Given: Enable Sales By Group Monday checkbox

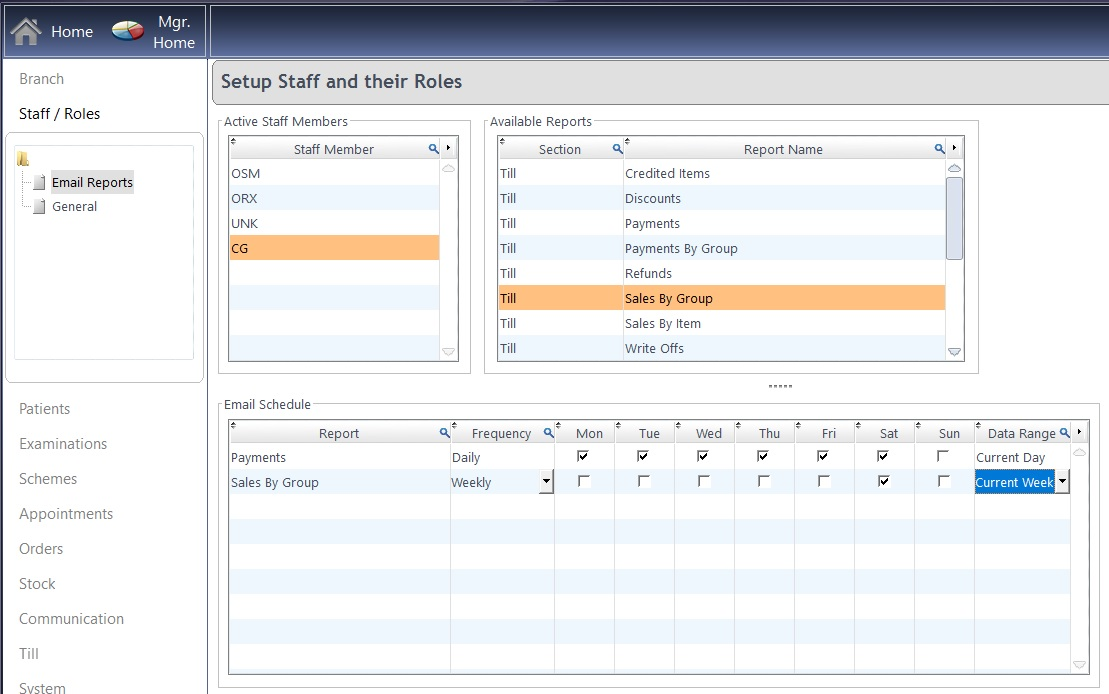Looking at the screenshot, I should (x=583, y=481).
